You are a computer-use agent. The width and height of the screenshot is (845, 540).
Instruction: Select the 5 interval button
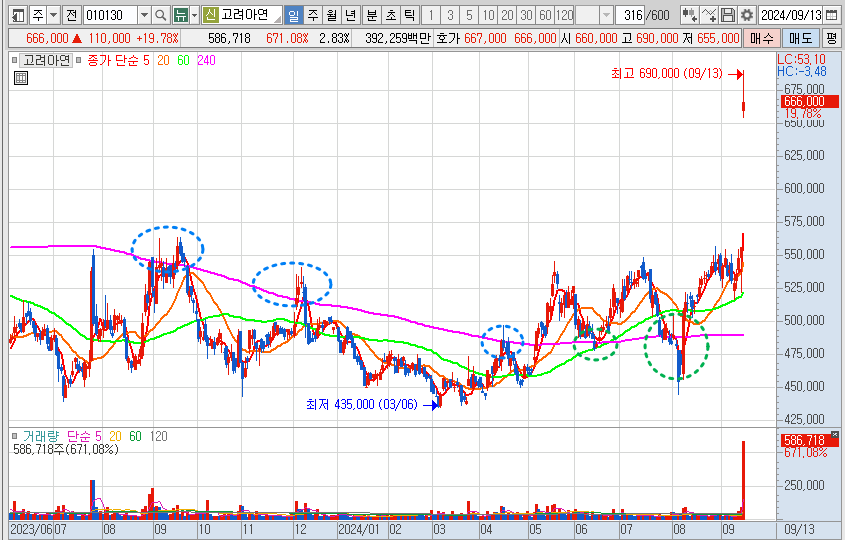coord(469,15)
